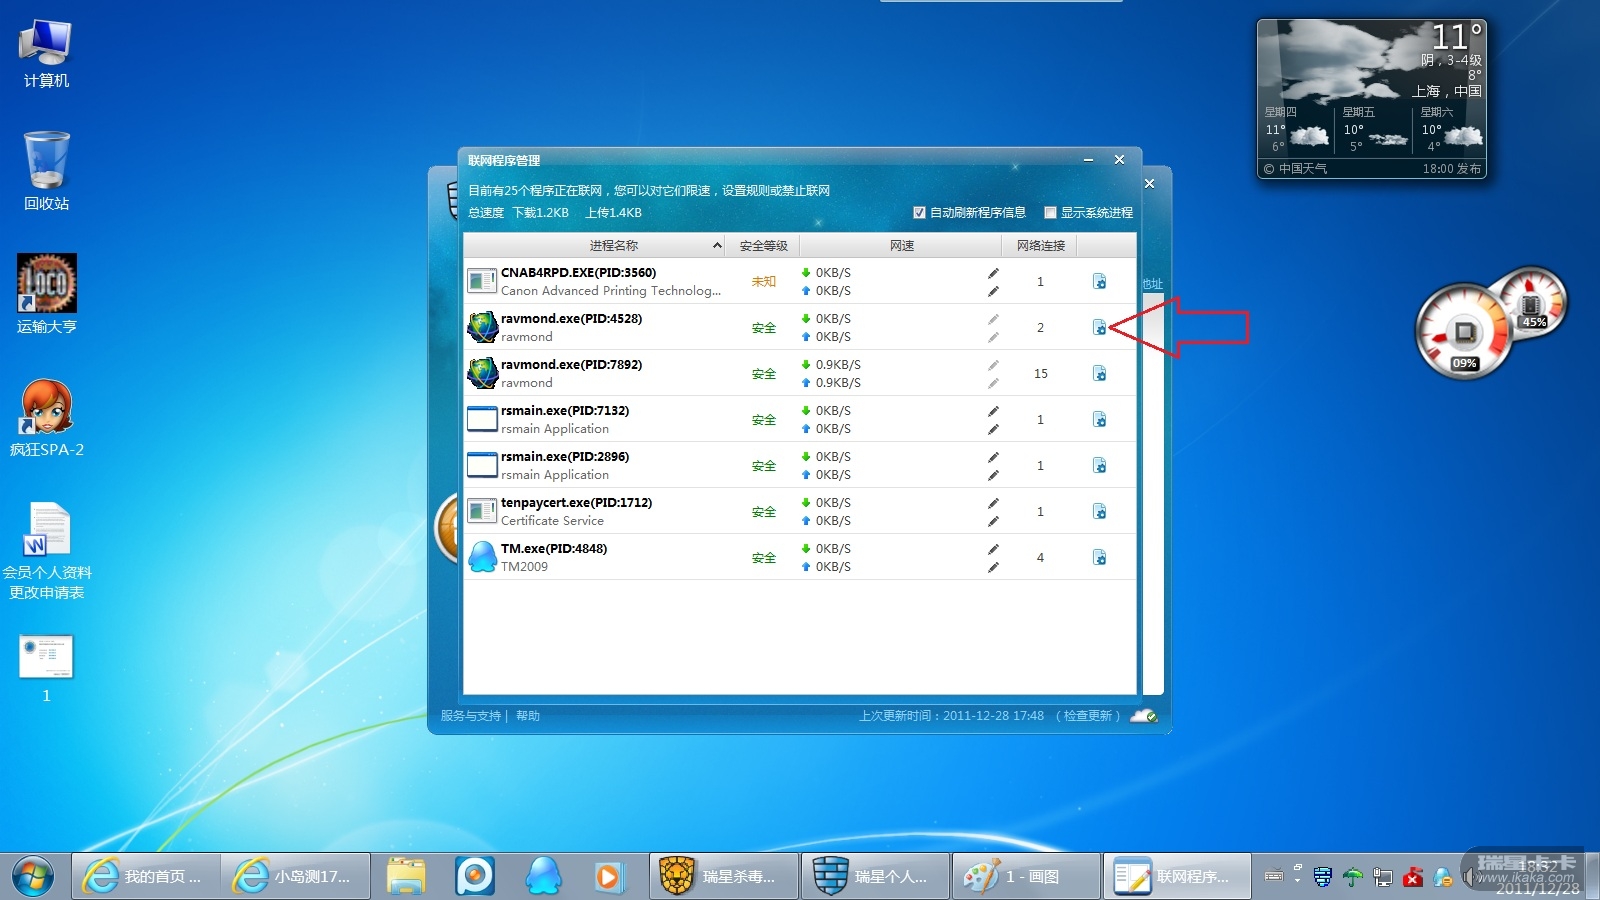
Task: Open Windows Explorer folder icon on taskbar
Action: coord(407,876)
